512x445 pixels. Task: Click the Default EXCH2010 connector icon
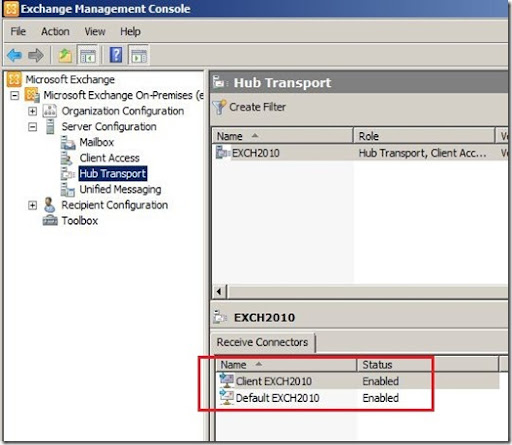(x=226, y=397)
